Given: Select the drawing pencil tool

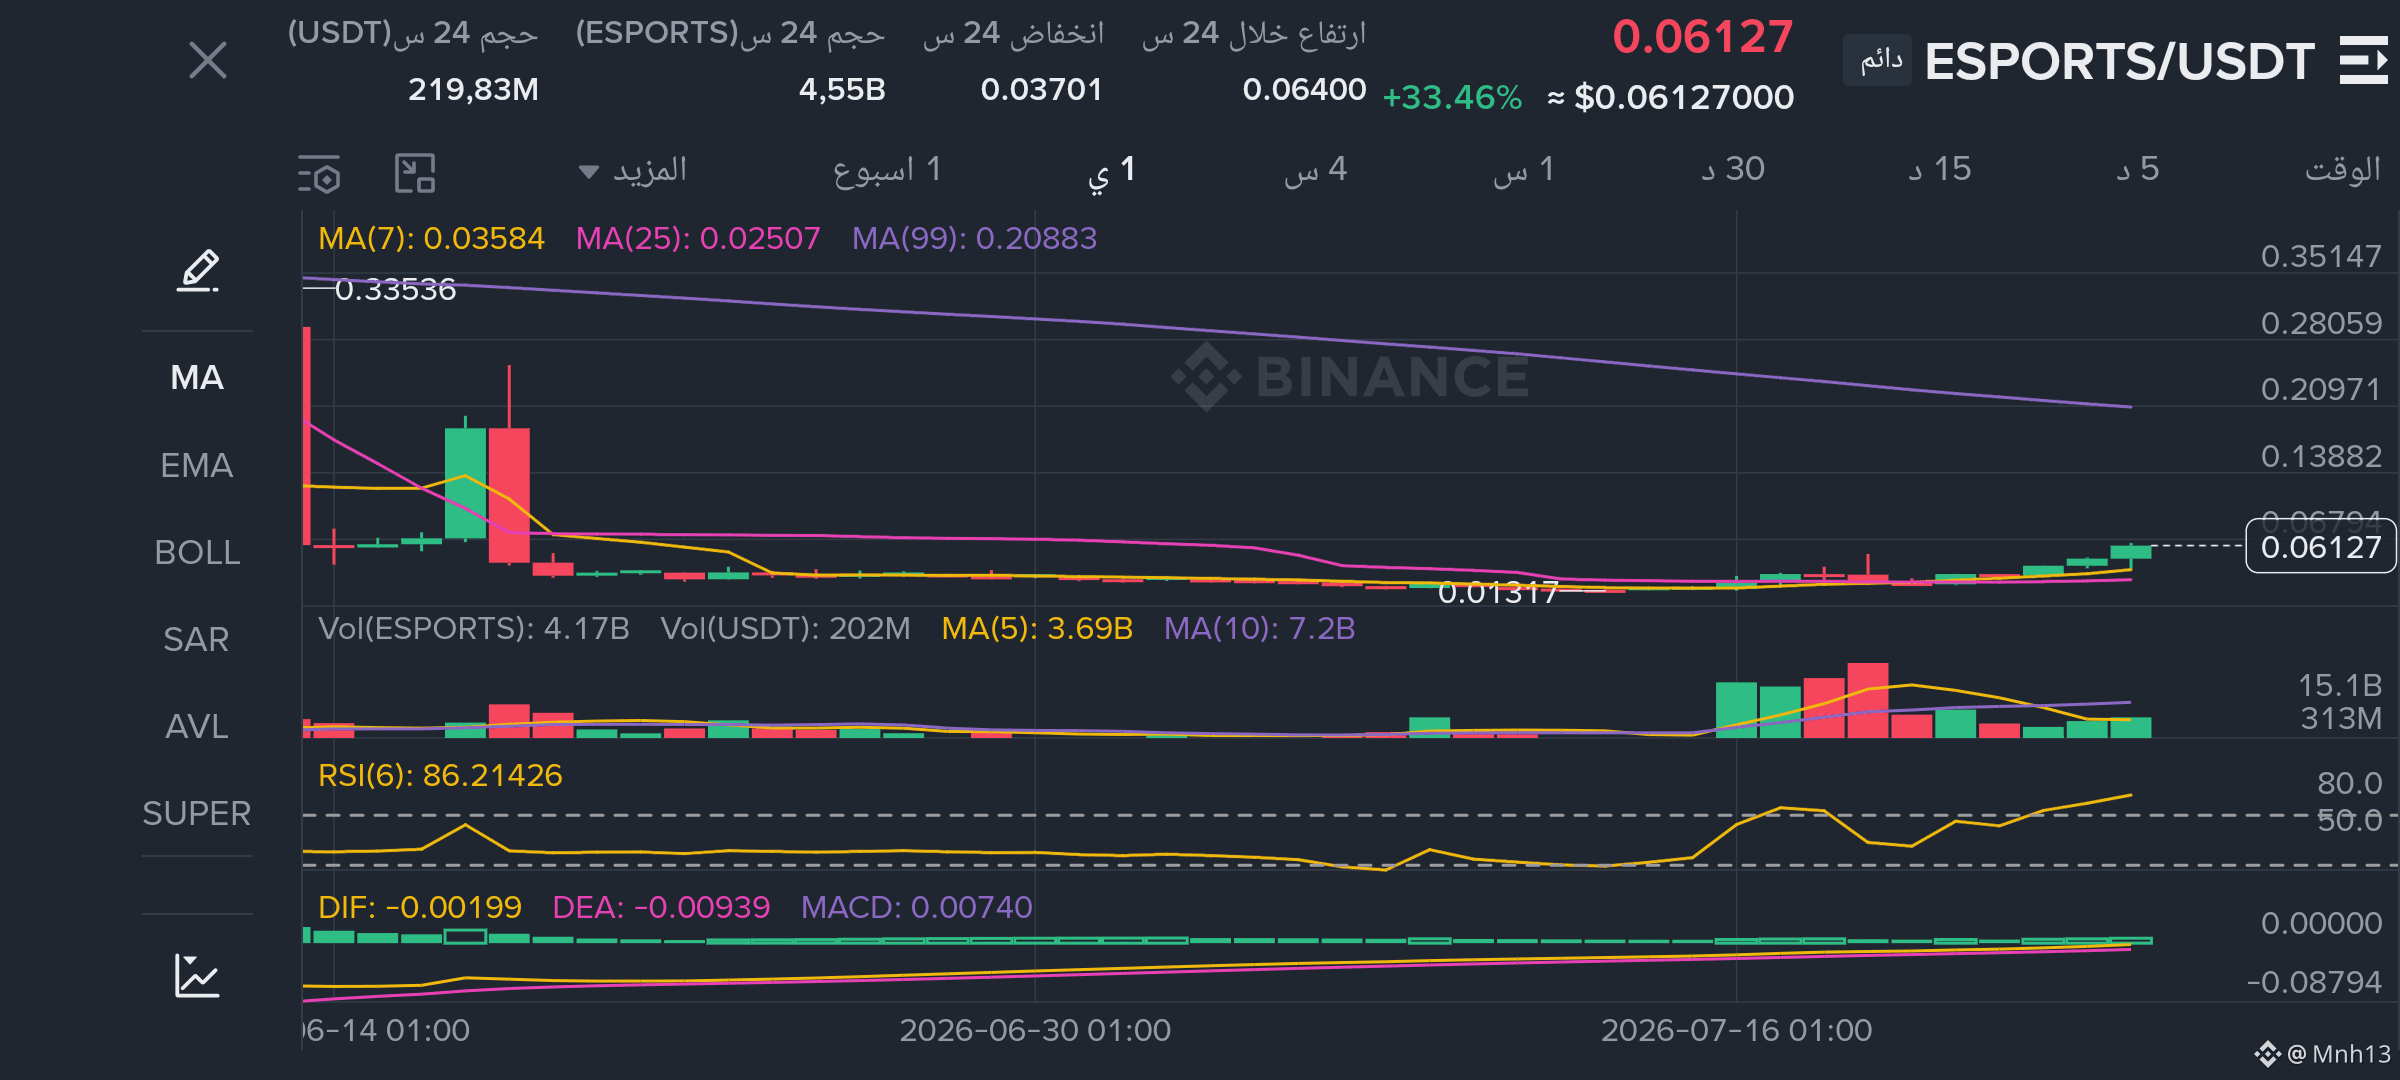Looking at the screenshot, I should [x=198, y=271].
